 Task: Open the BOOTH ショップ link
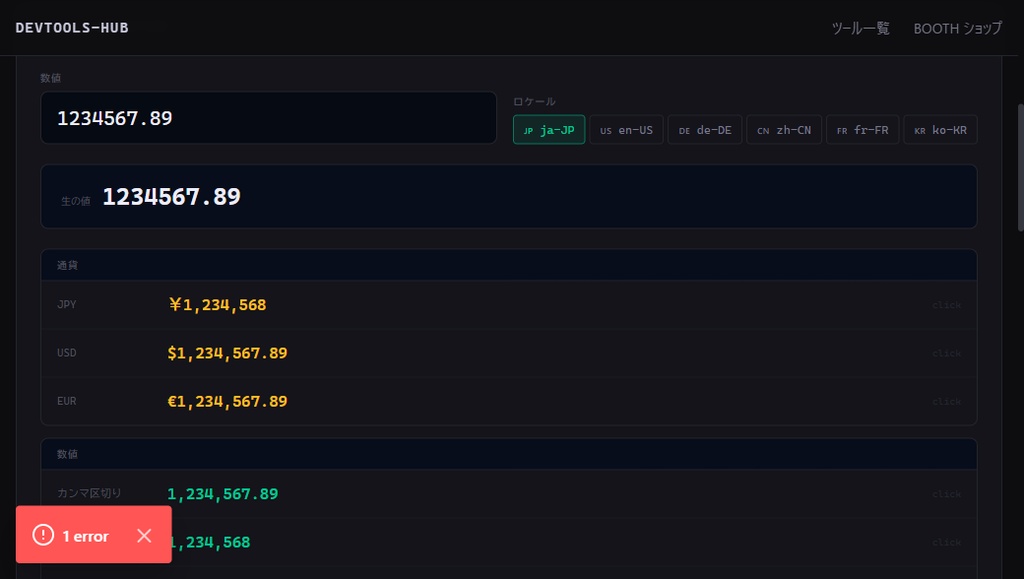pos(957,29)
